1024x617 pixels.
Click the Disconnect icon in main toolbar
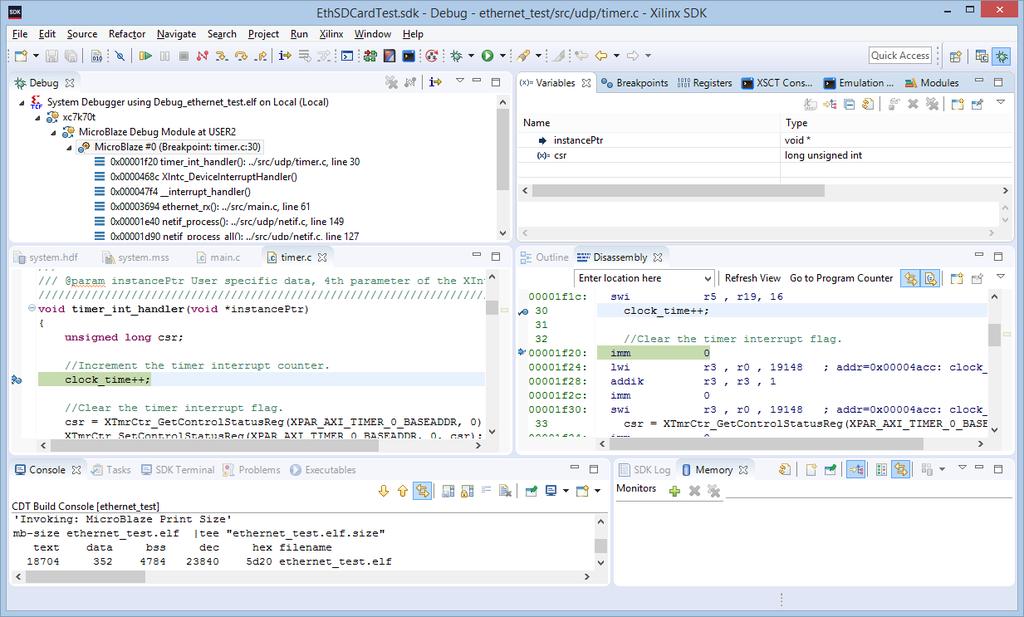click(202, 56)
